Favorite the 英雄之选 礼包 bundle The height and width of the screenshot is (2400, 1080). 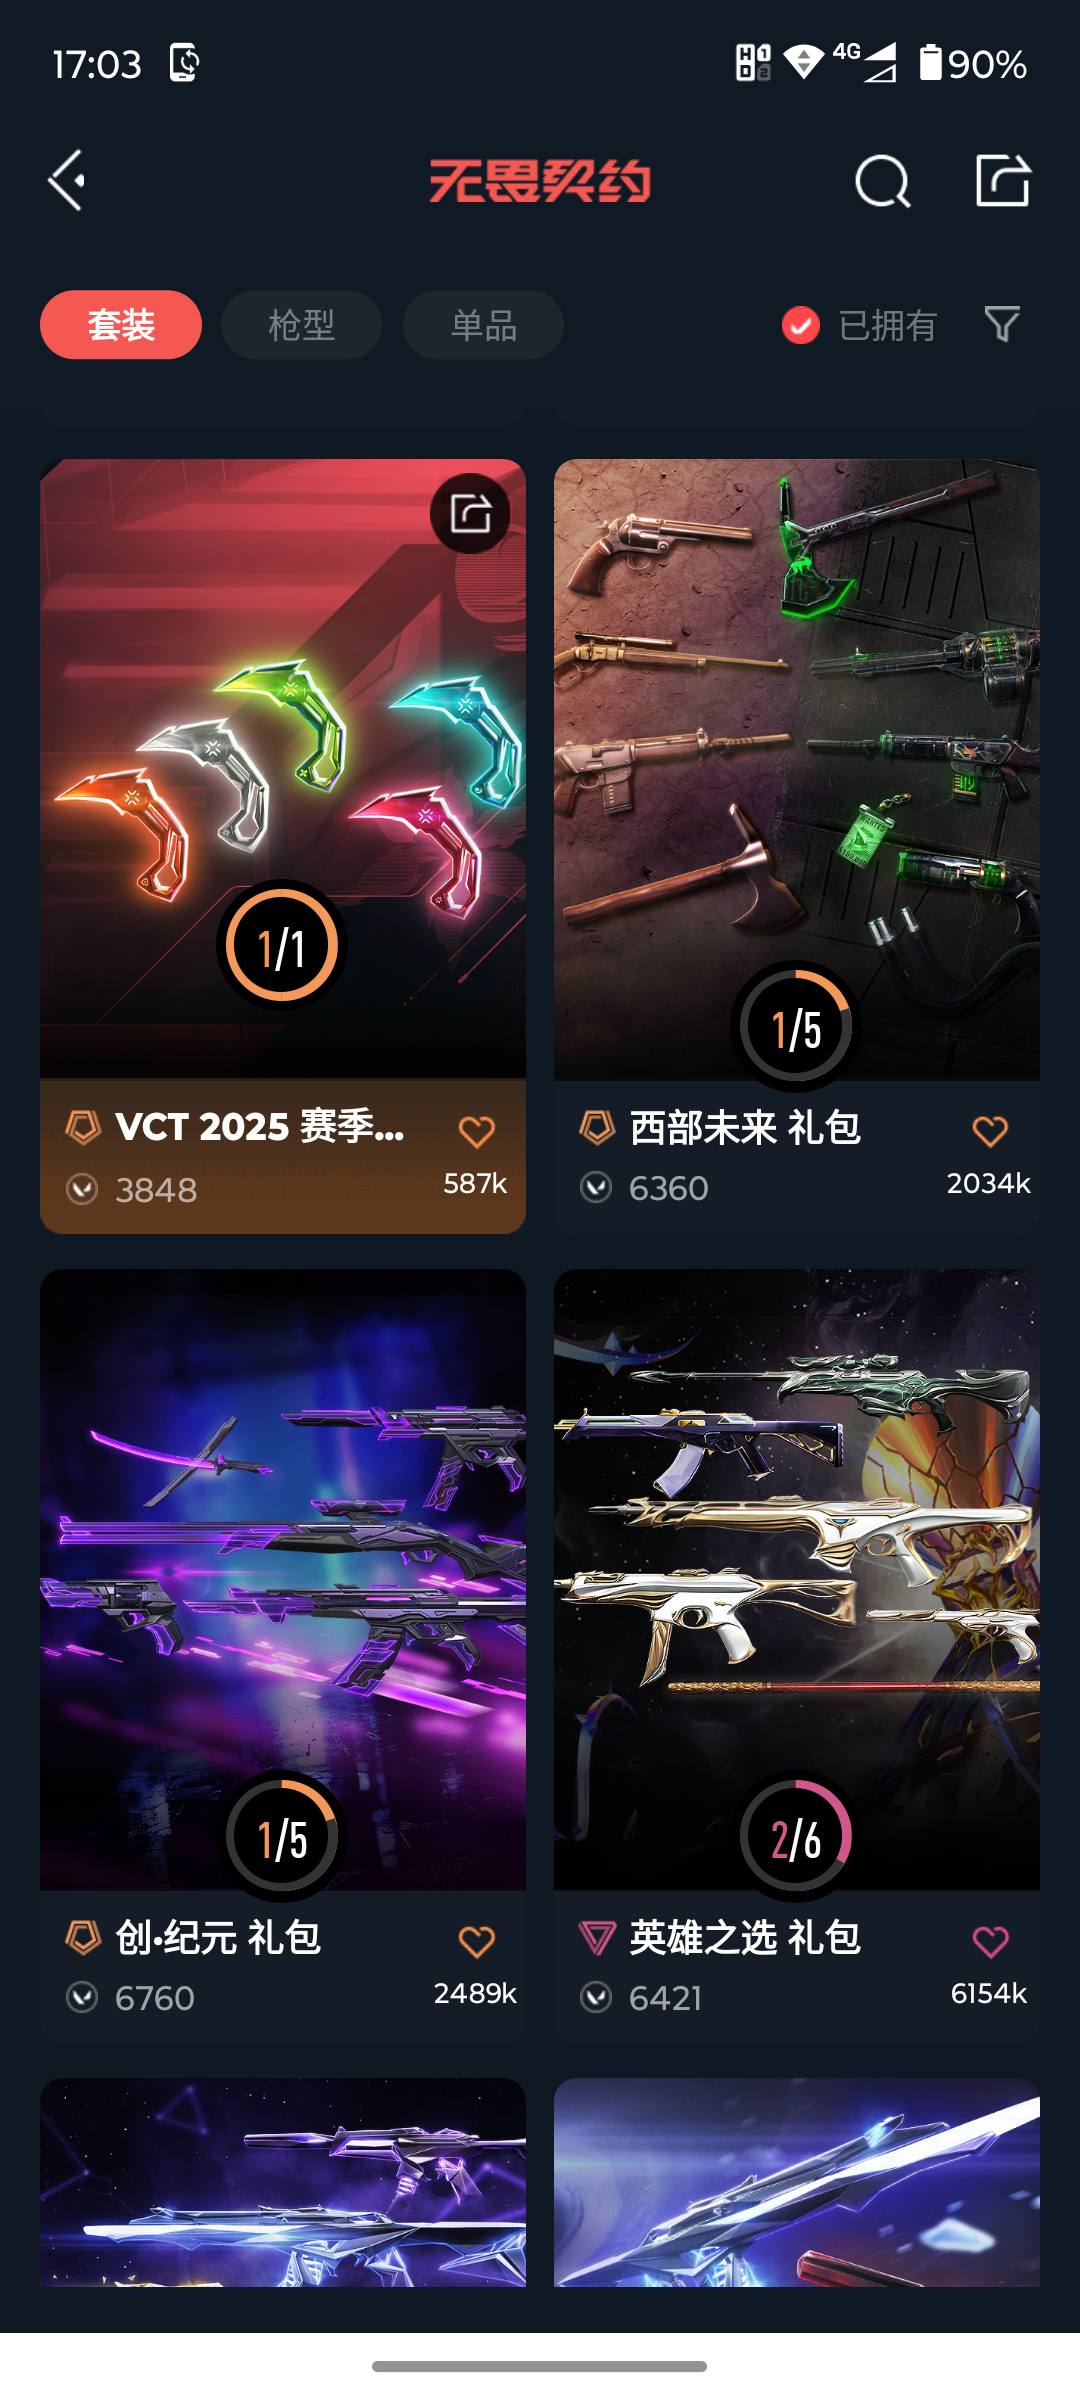pos(990,1942)
